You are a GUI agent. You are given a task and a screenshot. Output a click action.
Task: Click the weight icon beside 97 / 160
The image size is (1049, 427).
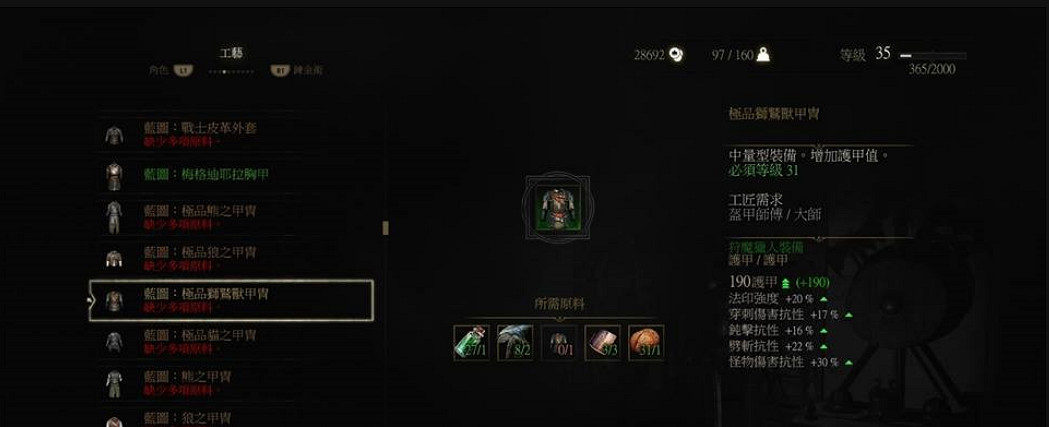point(763,55)
